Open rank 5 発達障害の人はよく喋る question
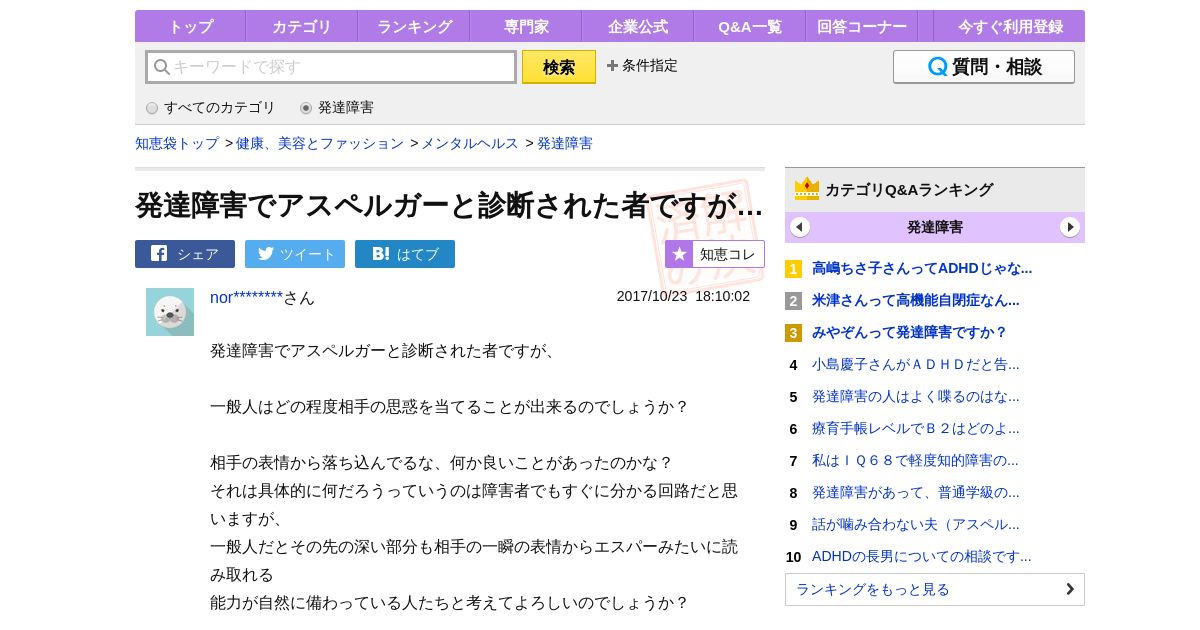1200x630 pixels. click(916, 396)
